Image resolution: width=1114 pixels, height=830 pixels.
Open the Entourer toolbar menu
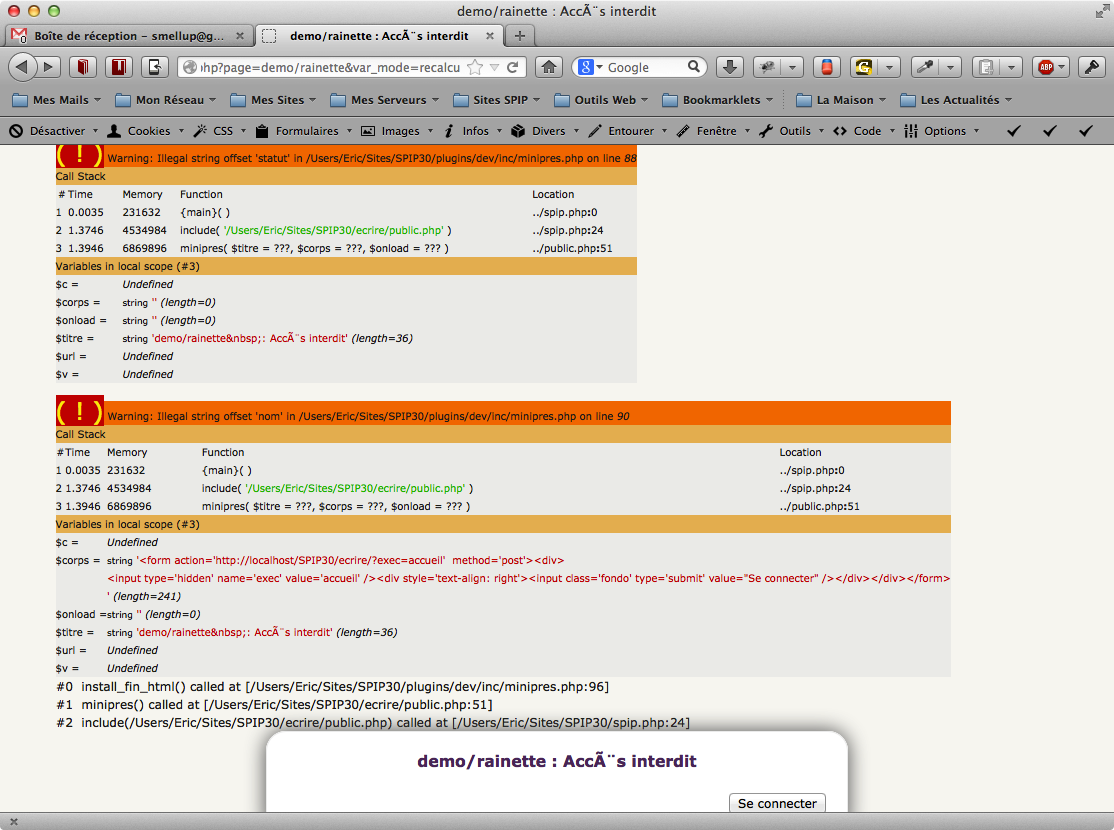[628, 131]
